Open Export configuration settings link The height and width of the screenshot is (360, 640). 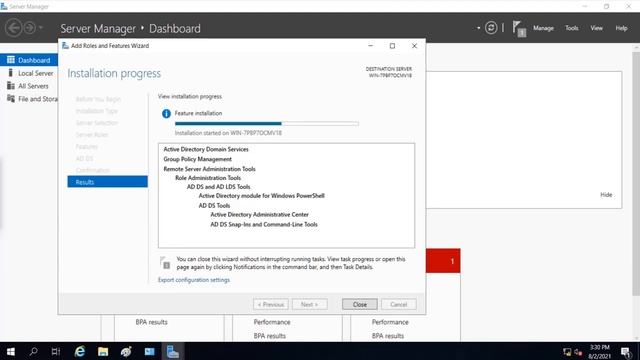point(193,280)
